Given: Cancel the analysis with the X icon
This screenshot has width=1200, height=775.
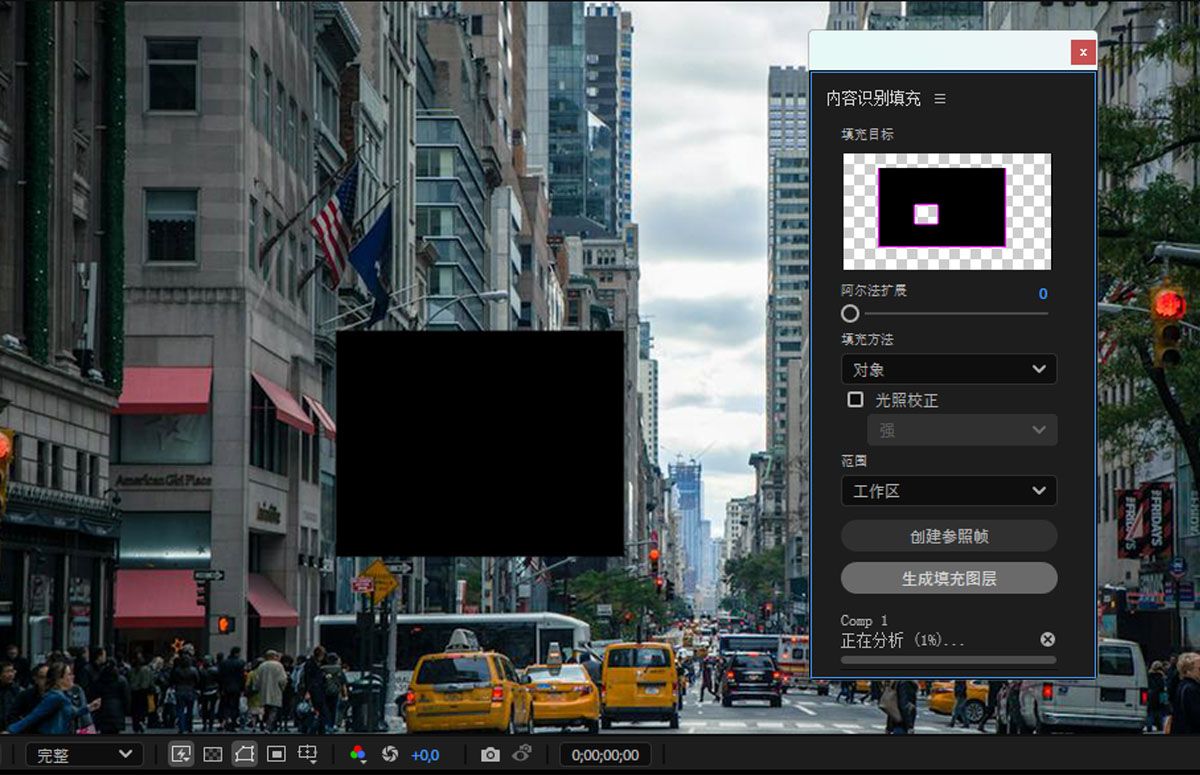Looking at the screenshot, I should [1047, 639].
